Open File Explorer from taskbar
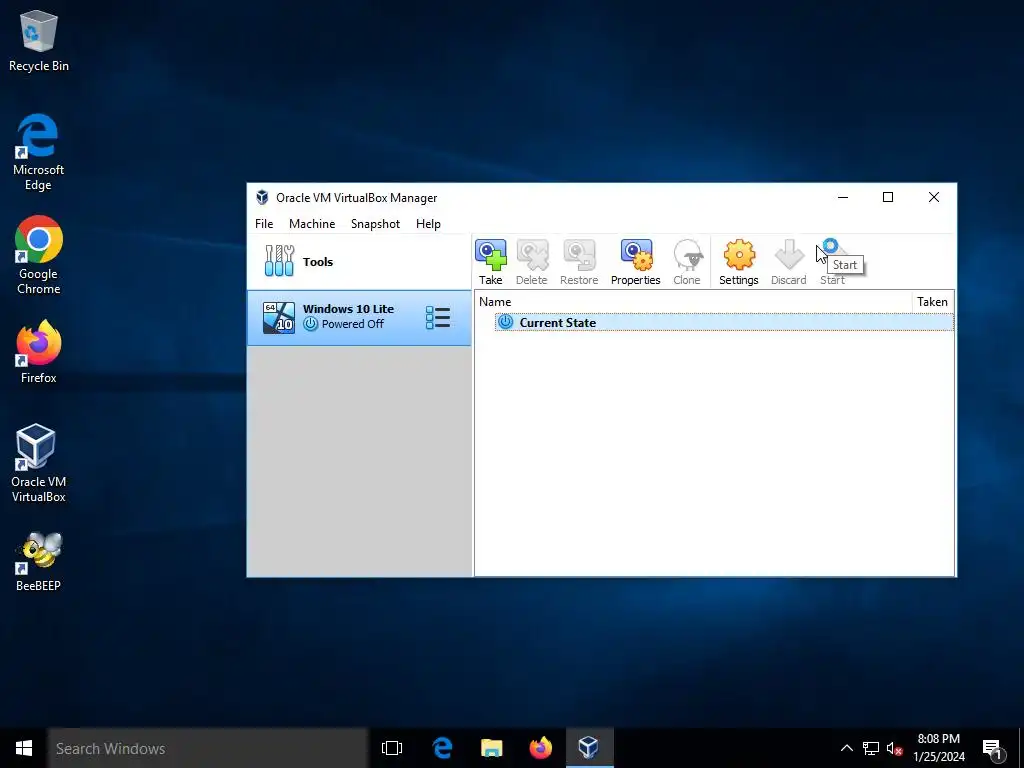The height and width of the screenshot is (768, 1024). [491, 748]
